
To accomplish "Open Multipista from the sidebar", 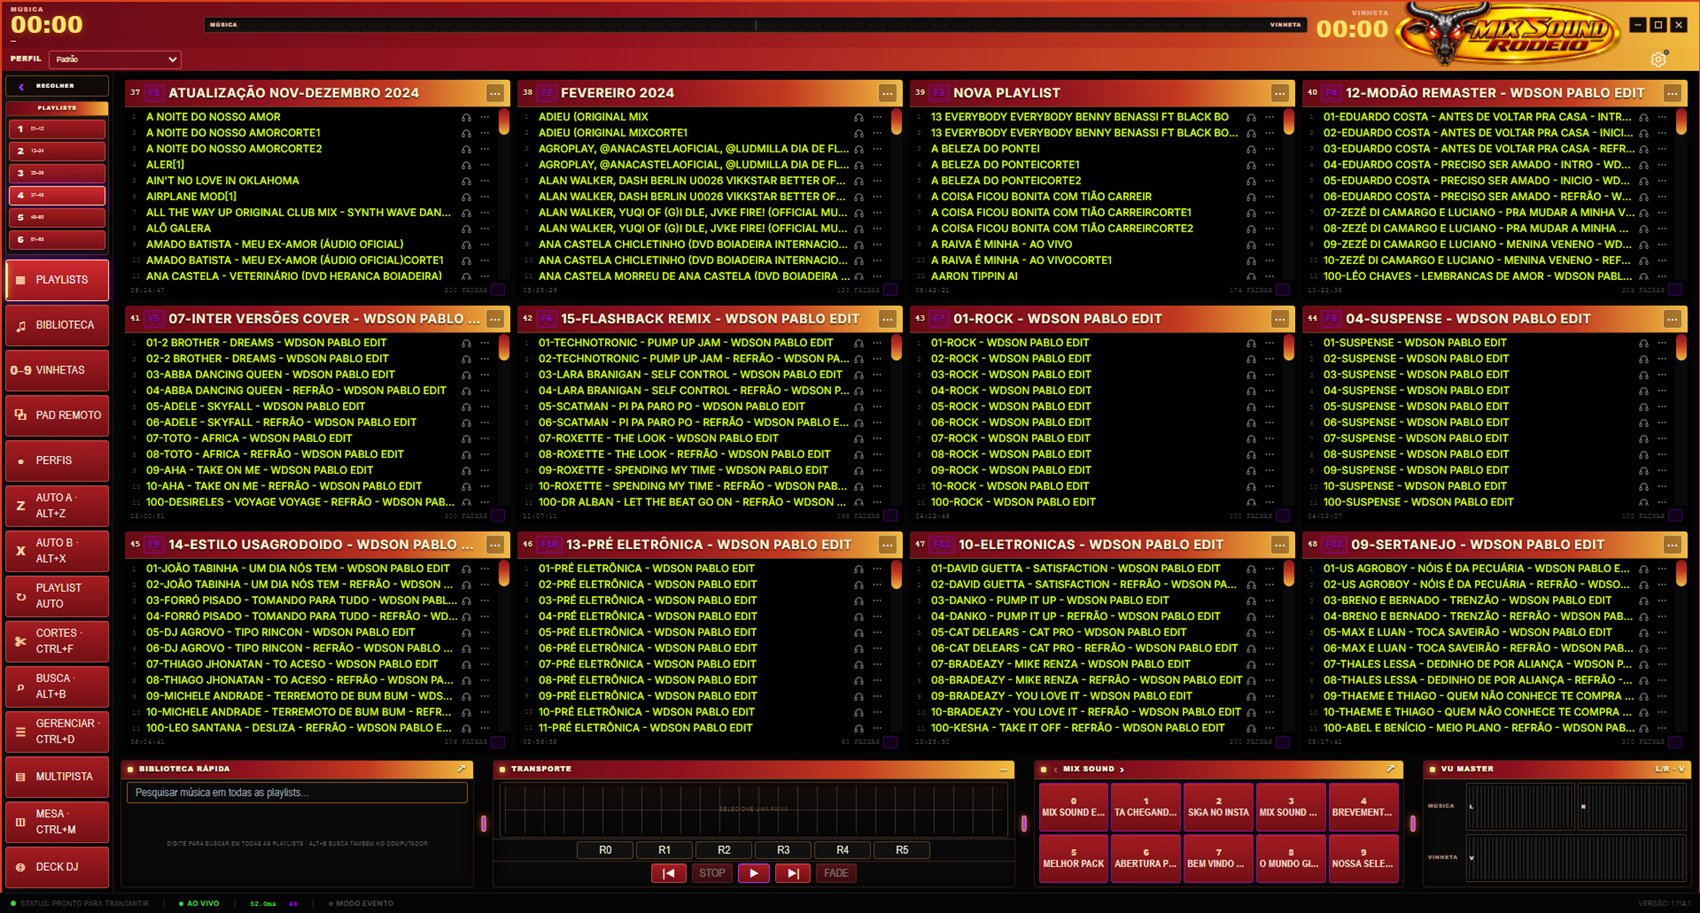I will 57,777.
